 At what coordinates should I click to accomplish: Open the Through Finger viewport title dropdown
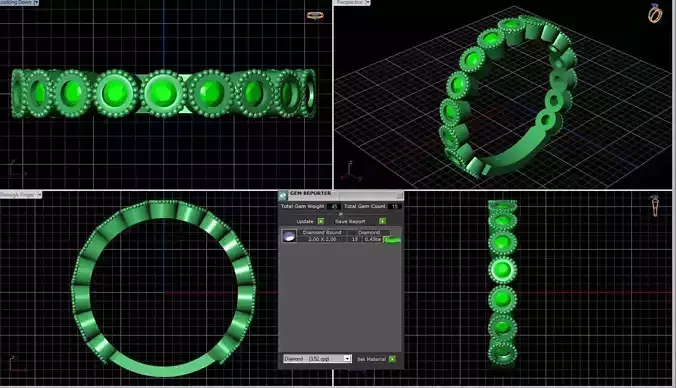39,195
